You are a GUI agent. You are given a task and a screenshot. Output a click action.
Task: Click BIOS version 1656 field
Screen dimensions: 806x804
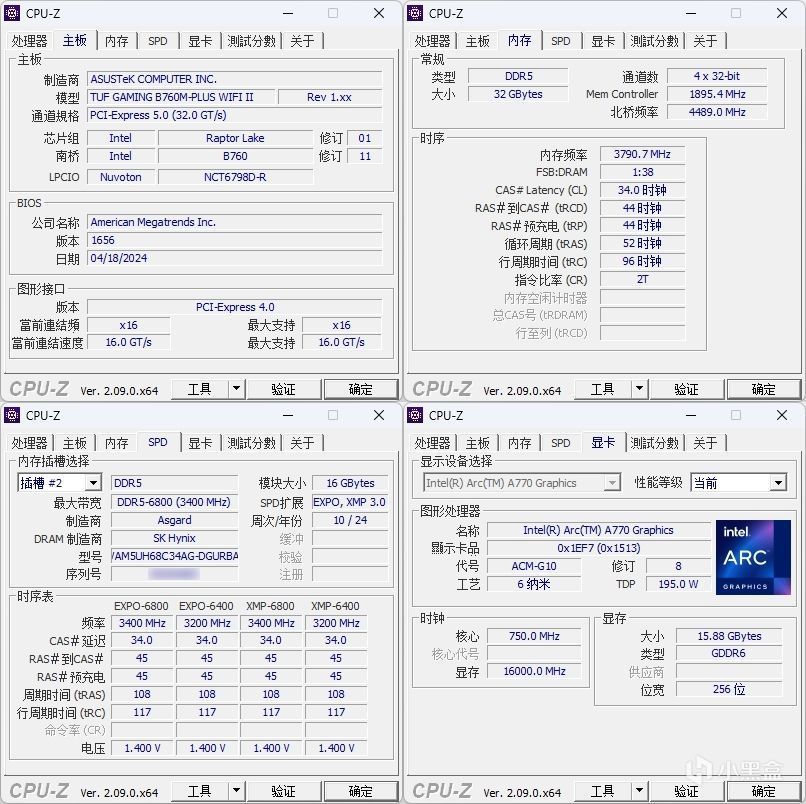click(234, 240)
